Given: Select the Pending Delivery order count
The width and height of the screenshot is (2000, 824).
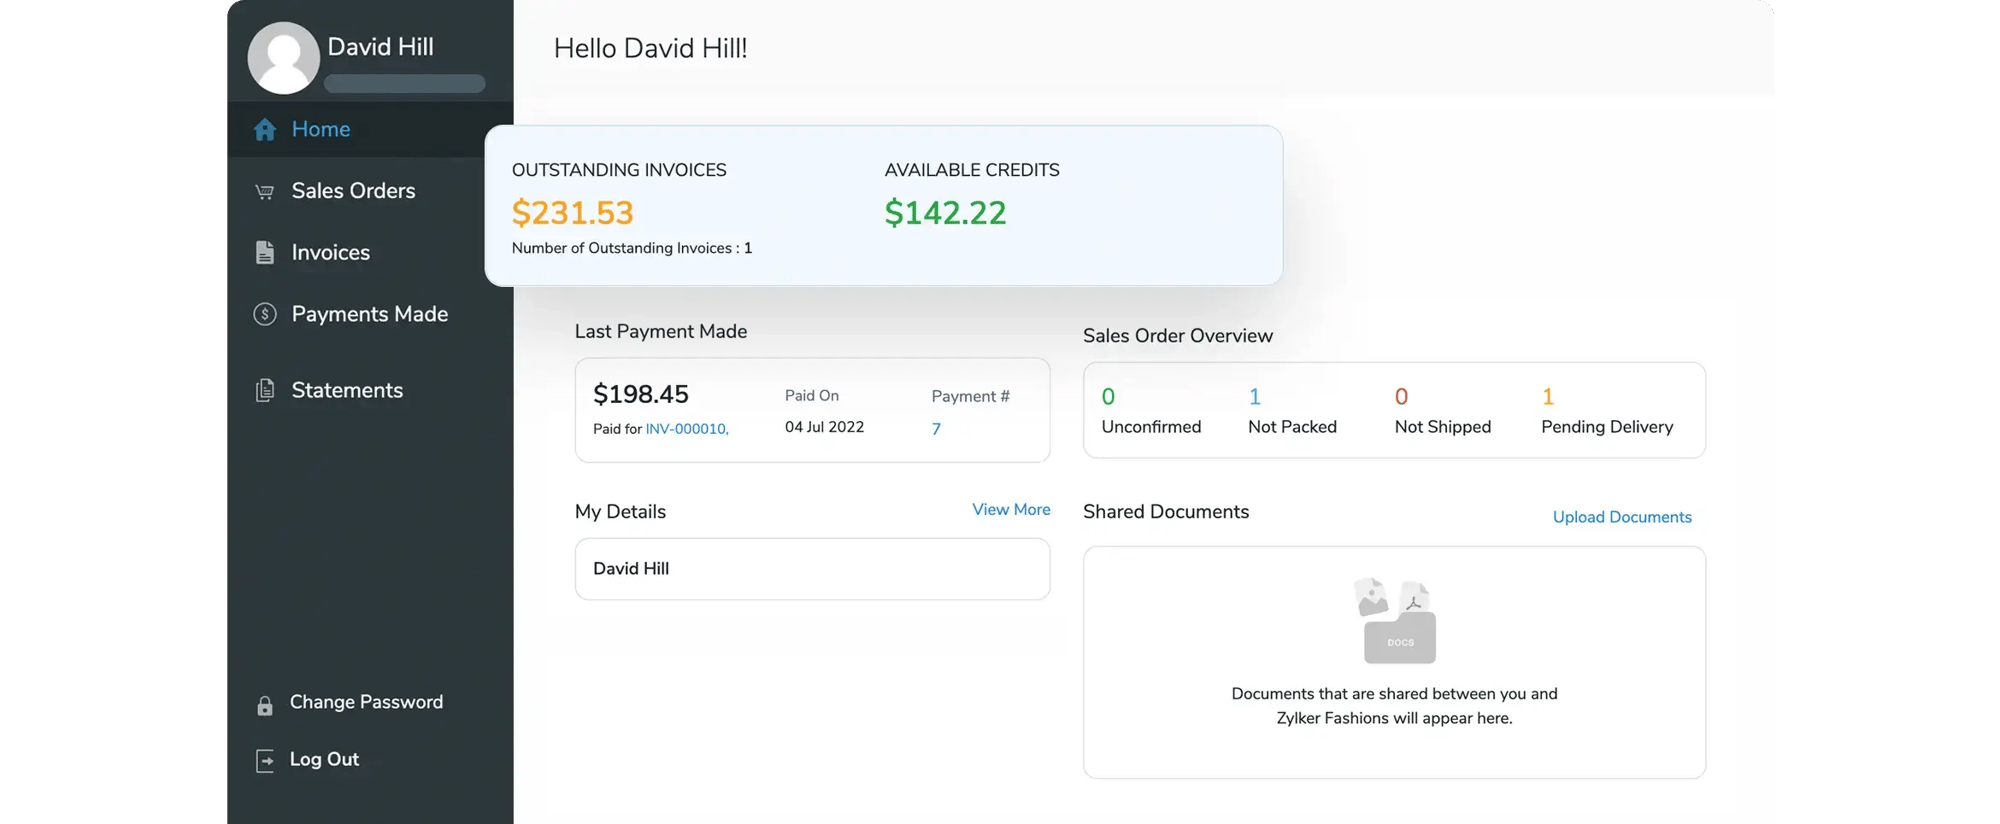Looking at the screenshot, I should [1547, 397].
